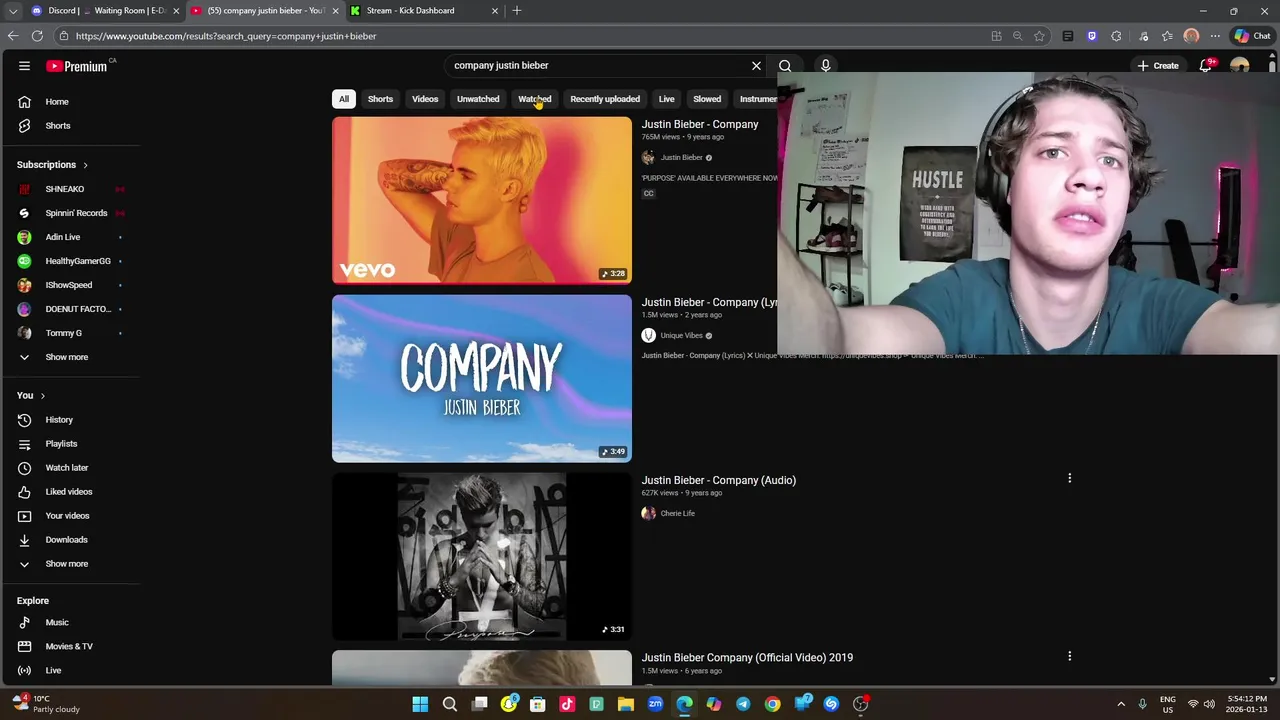Switch to Stream - Kick Dashboard tab
The image size is (1280, 720).
coord(424,11)
